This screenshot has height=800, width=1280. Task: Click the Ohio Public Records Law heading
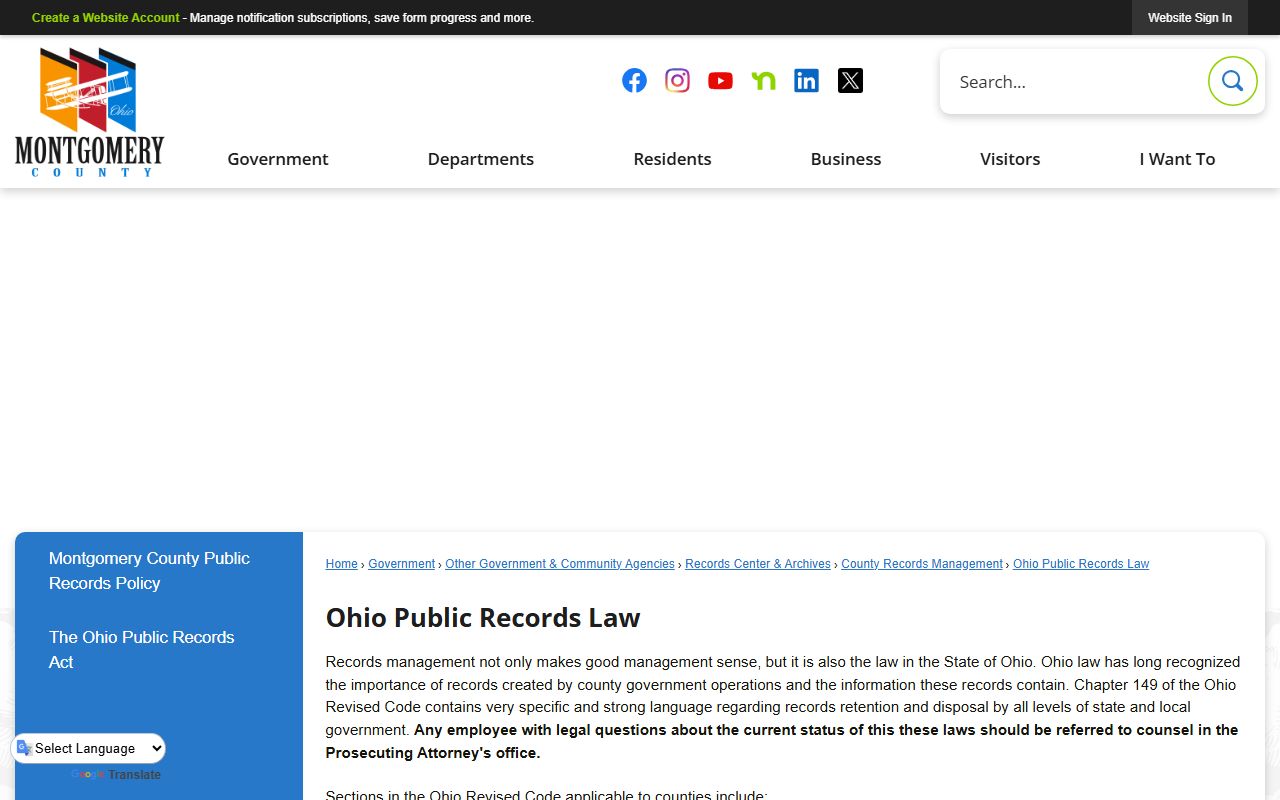coord(483,618)
